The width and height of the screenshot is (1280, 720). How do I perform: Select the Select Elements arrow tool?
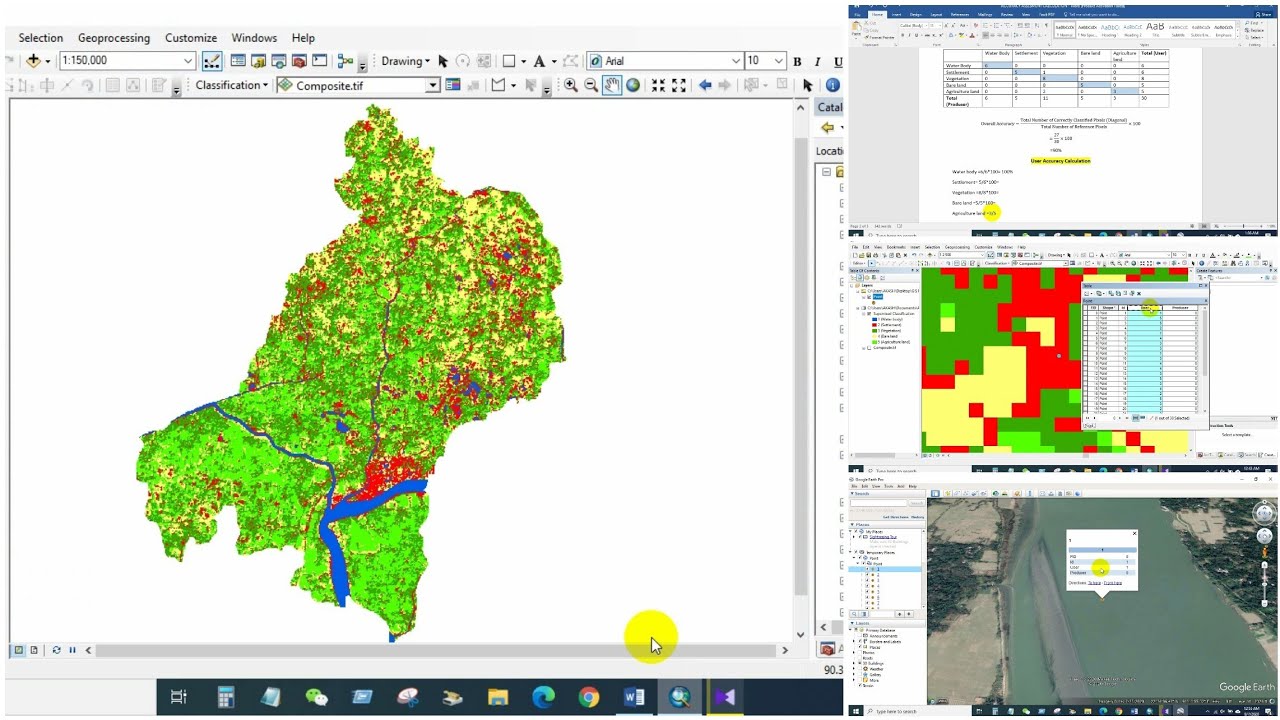pos(808,85)
